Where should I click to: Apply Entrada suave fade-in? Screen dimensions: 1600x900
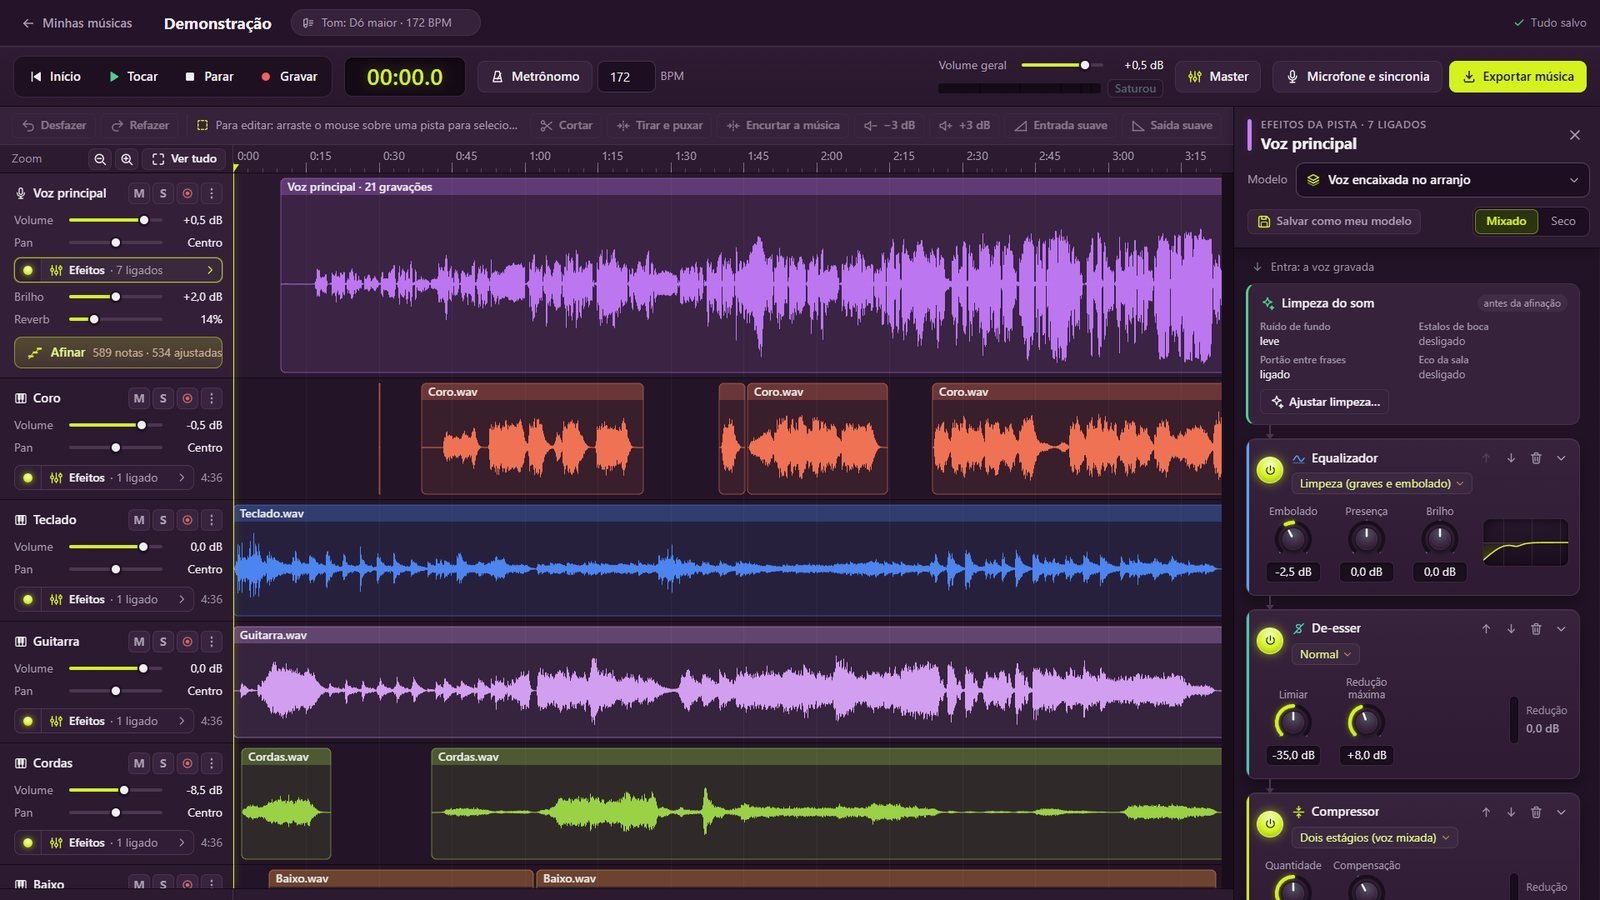pyautogui.click(x=1060, y=126)
